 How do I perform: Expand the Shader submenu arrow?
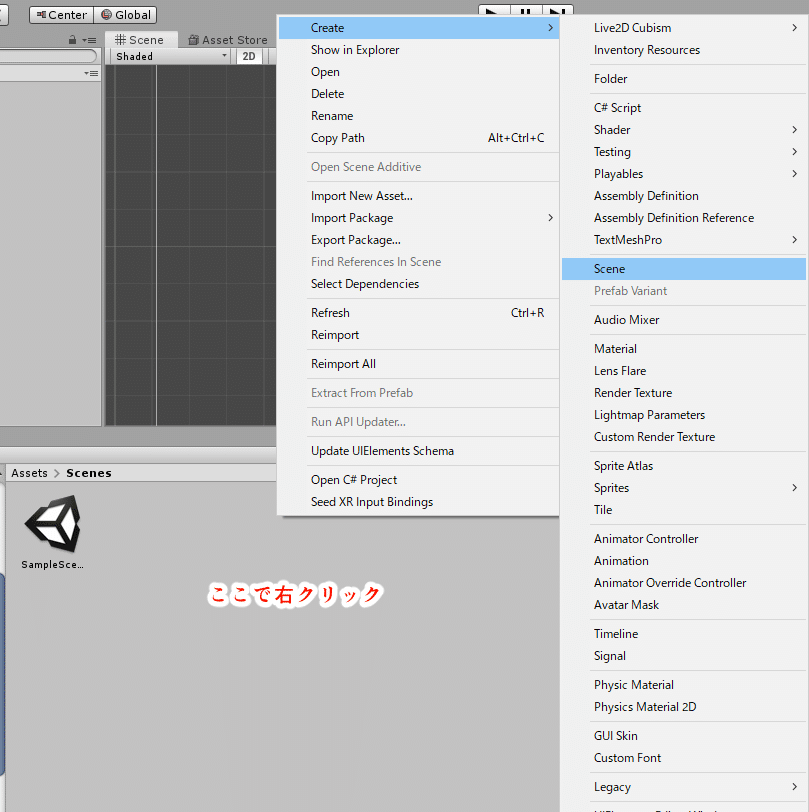pos(794,130)
